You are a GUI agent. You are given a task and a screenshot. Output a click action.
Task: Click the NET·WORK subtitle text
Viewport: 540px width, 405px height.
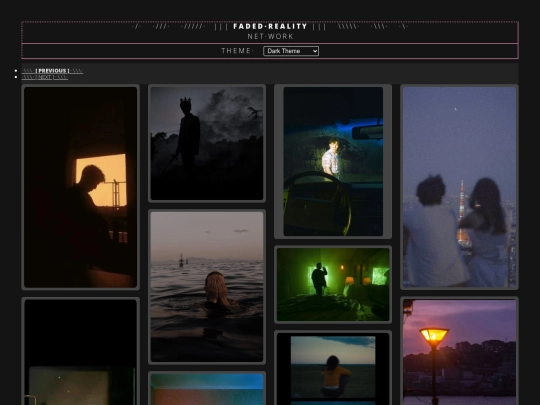270,37
